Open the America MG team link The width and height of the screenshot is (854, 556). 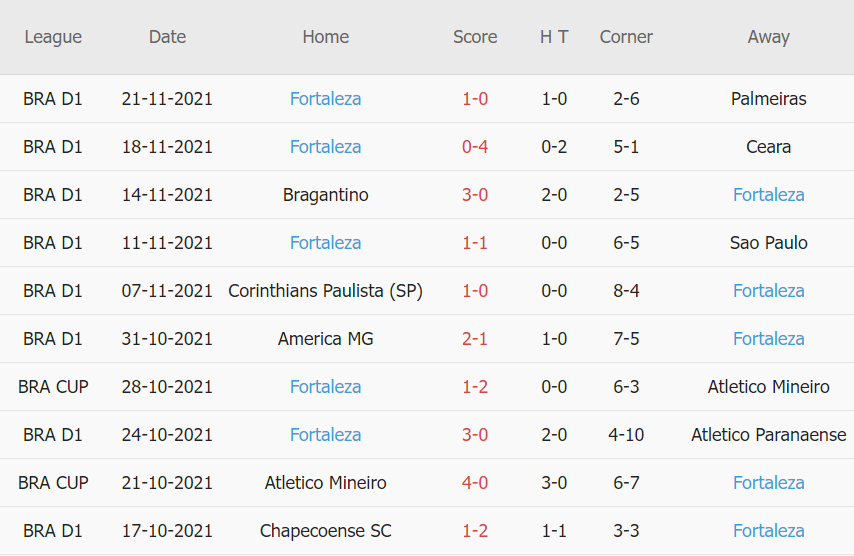click(x=325, y=339)
